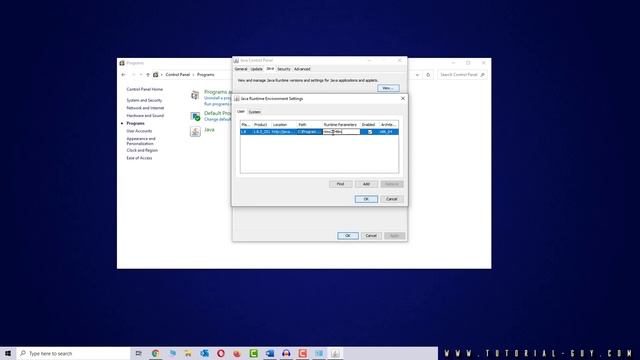Image resolution: width=640 pixels, height=360 pixels.
Task: Expand the address bar history dropdown
Action: (417, 75)
